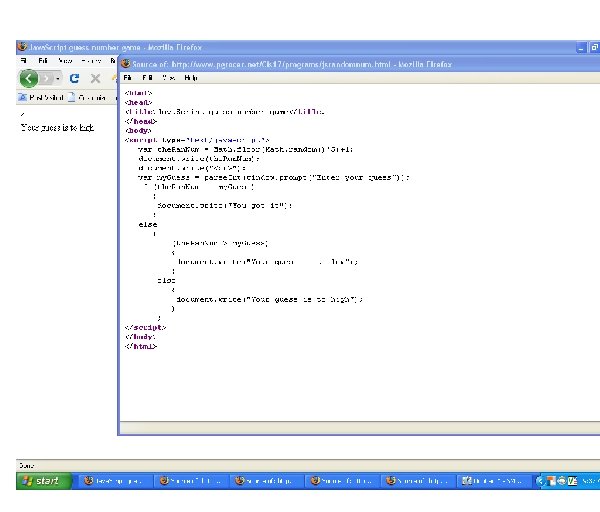Open the View menu in the main Firefox window
The image size is (600, 512).
click(65, 60)
